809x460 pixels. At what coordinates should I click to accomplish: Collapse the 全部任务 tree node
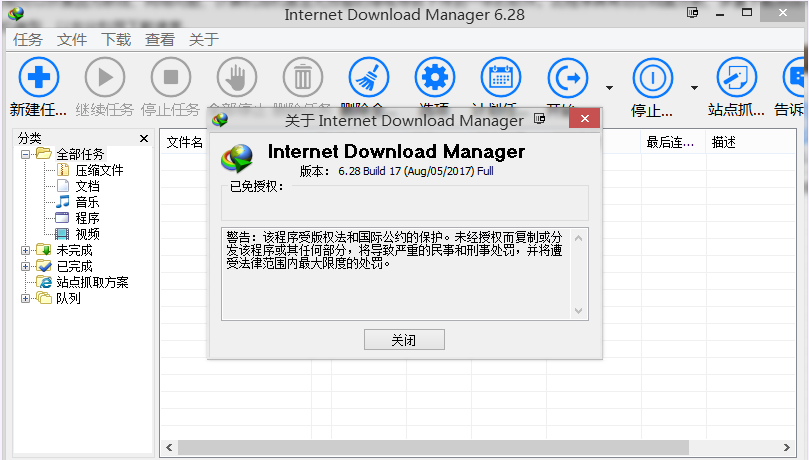25,154
